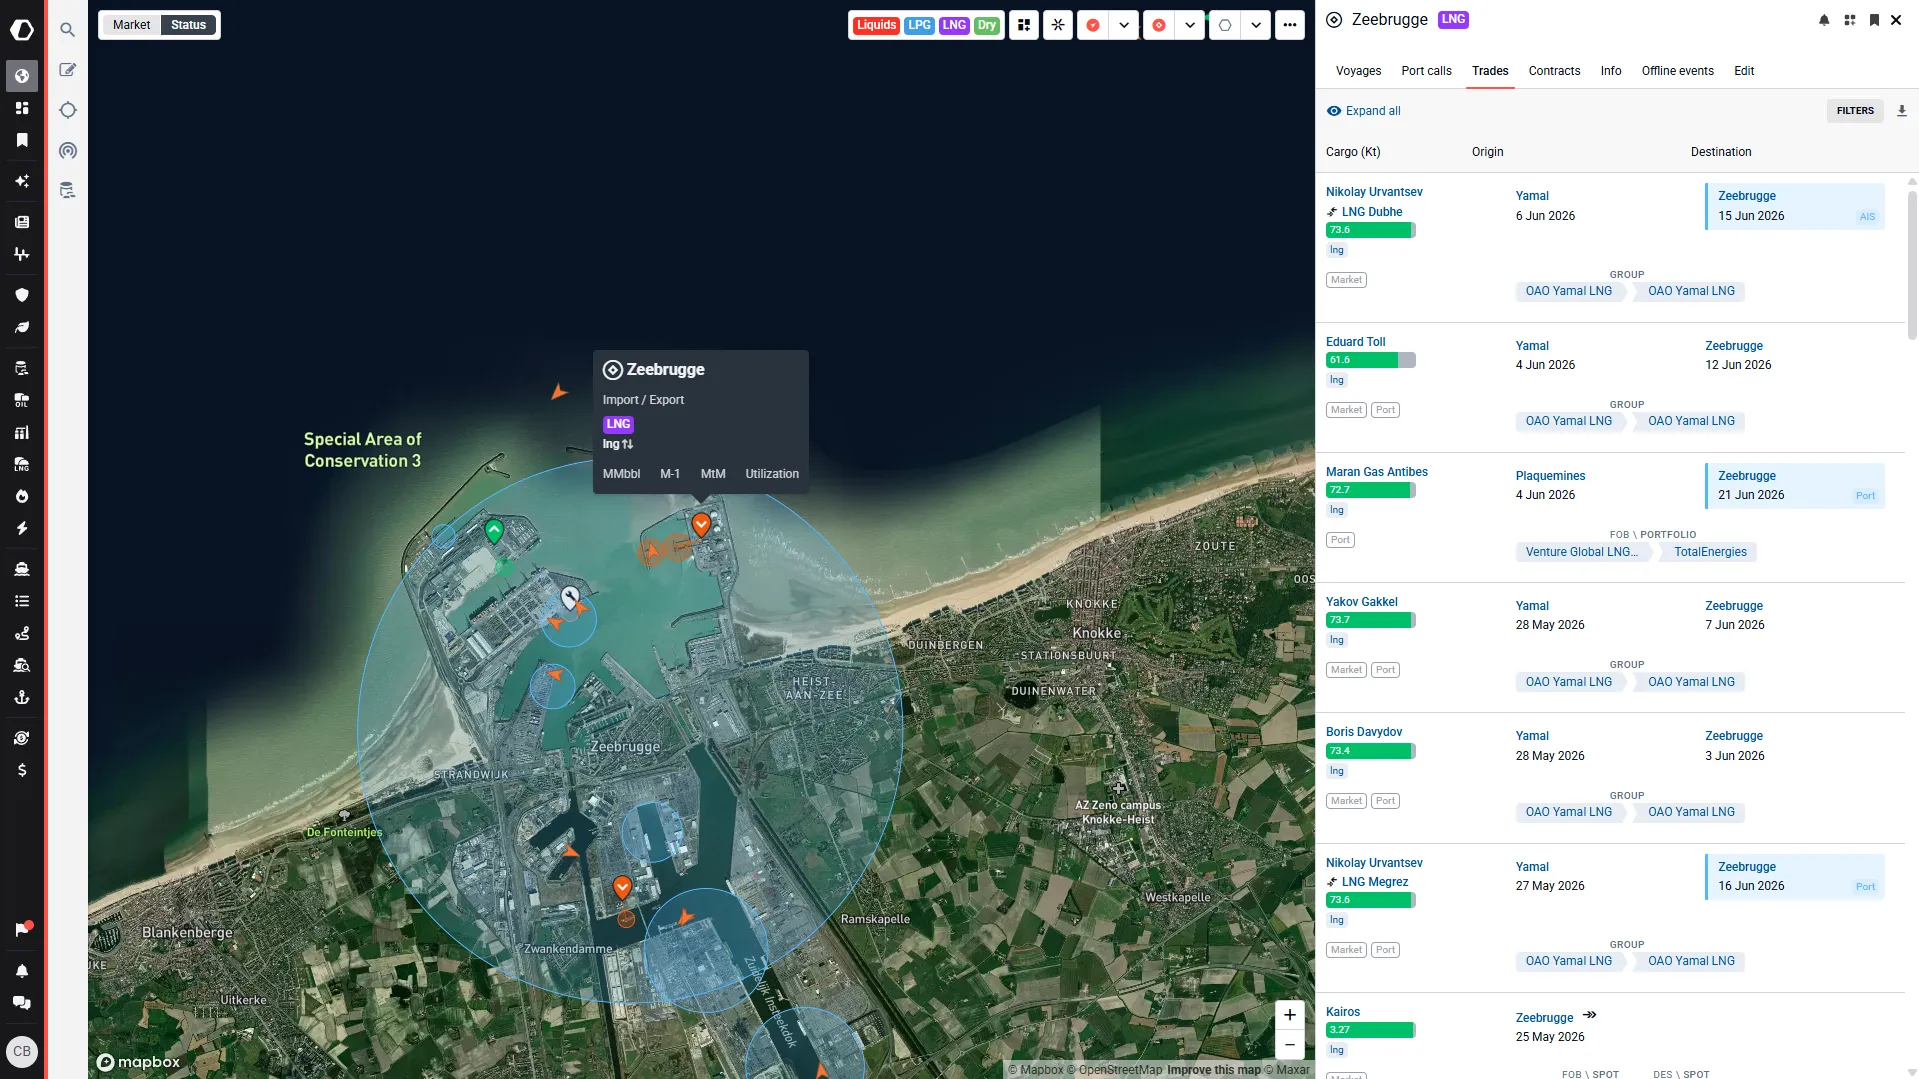This screenshot has width=1919, height=1079.
Task: Click the map layers grid toolbar icon
Action: (x=1024, y=25)
